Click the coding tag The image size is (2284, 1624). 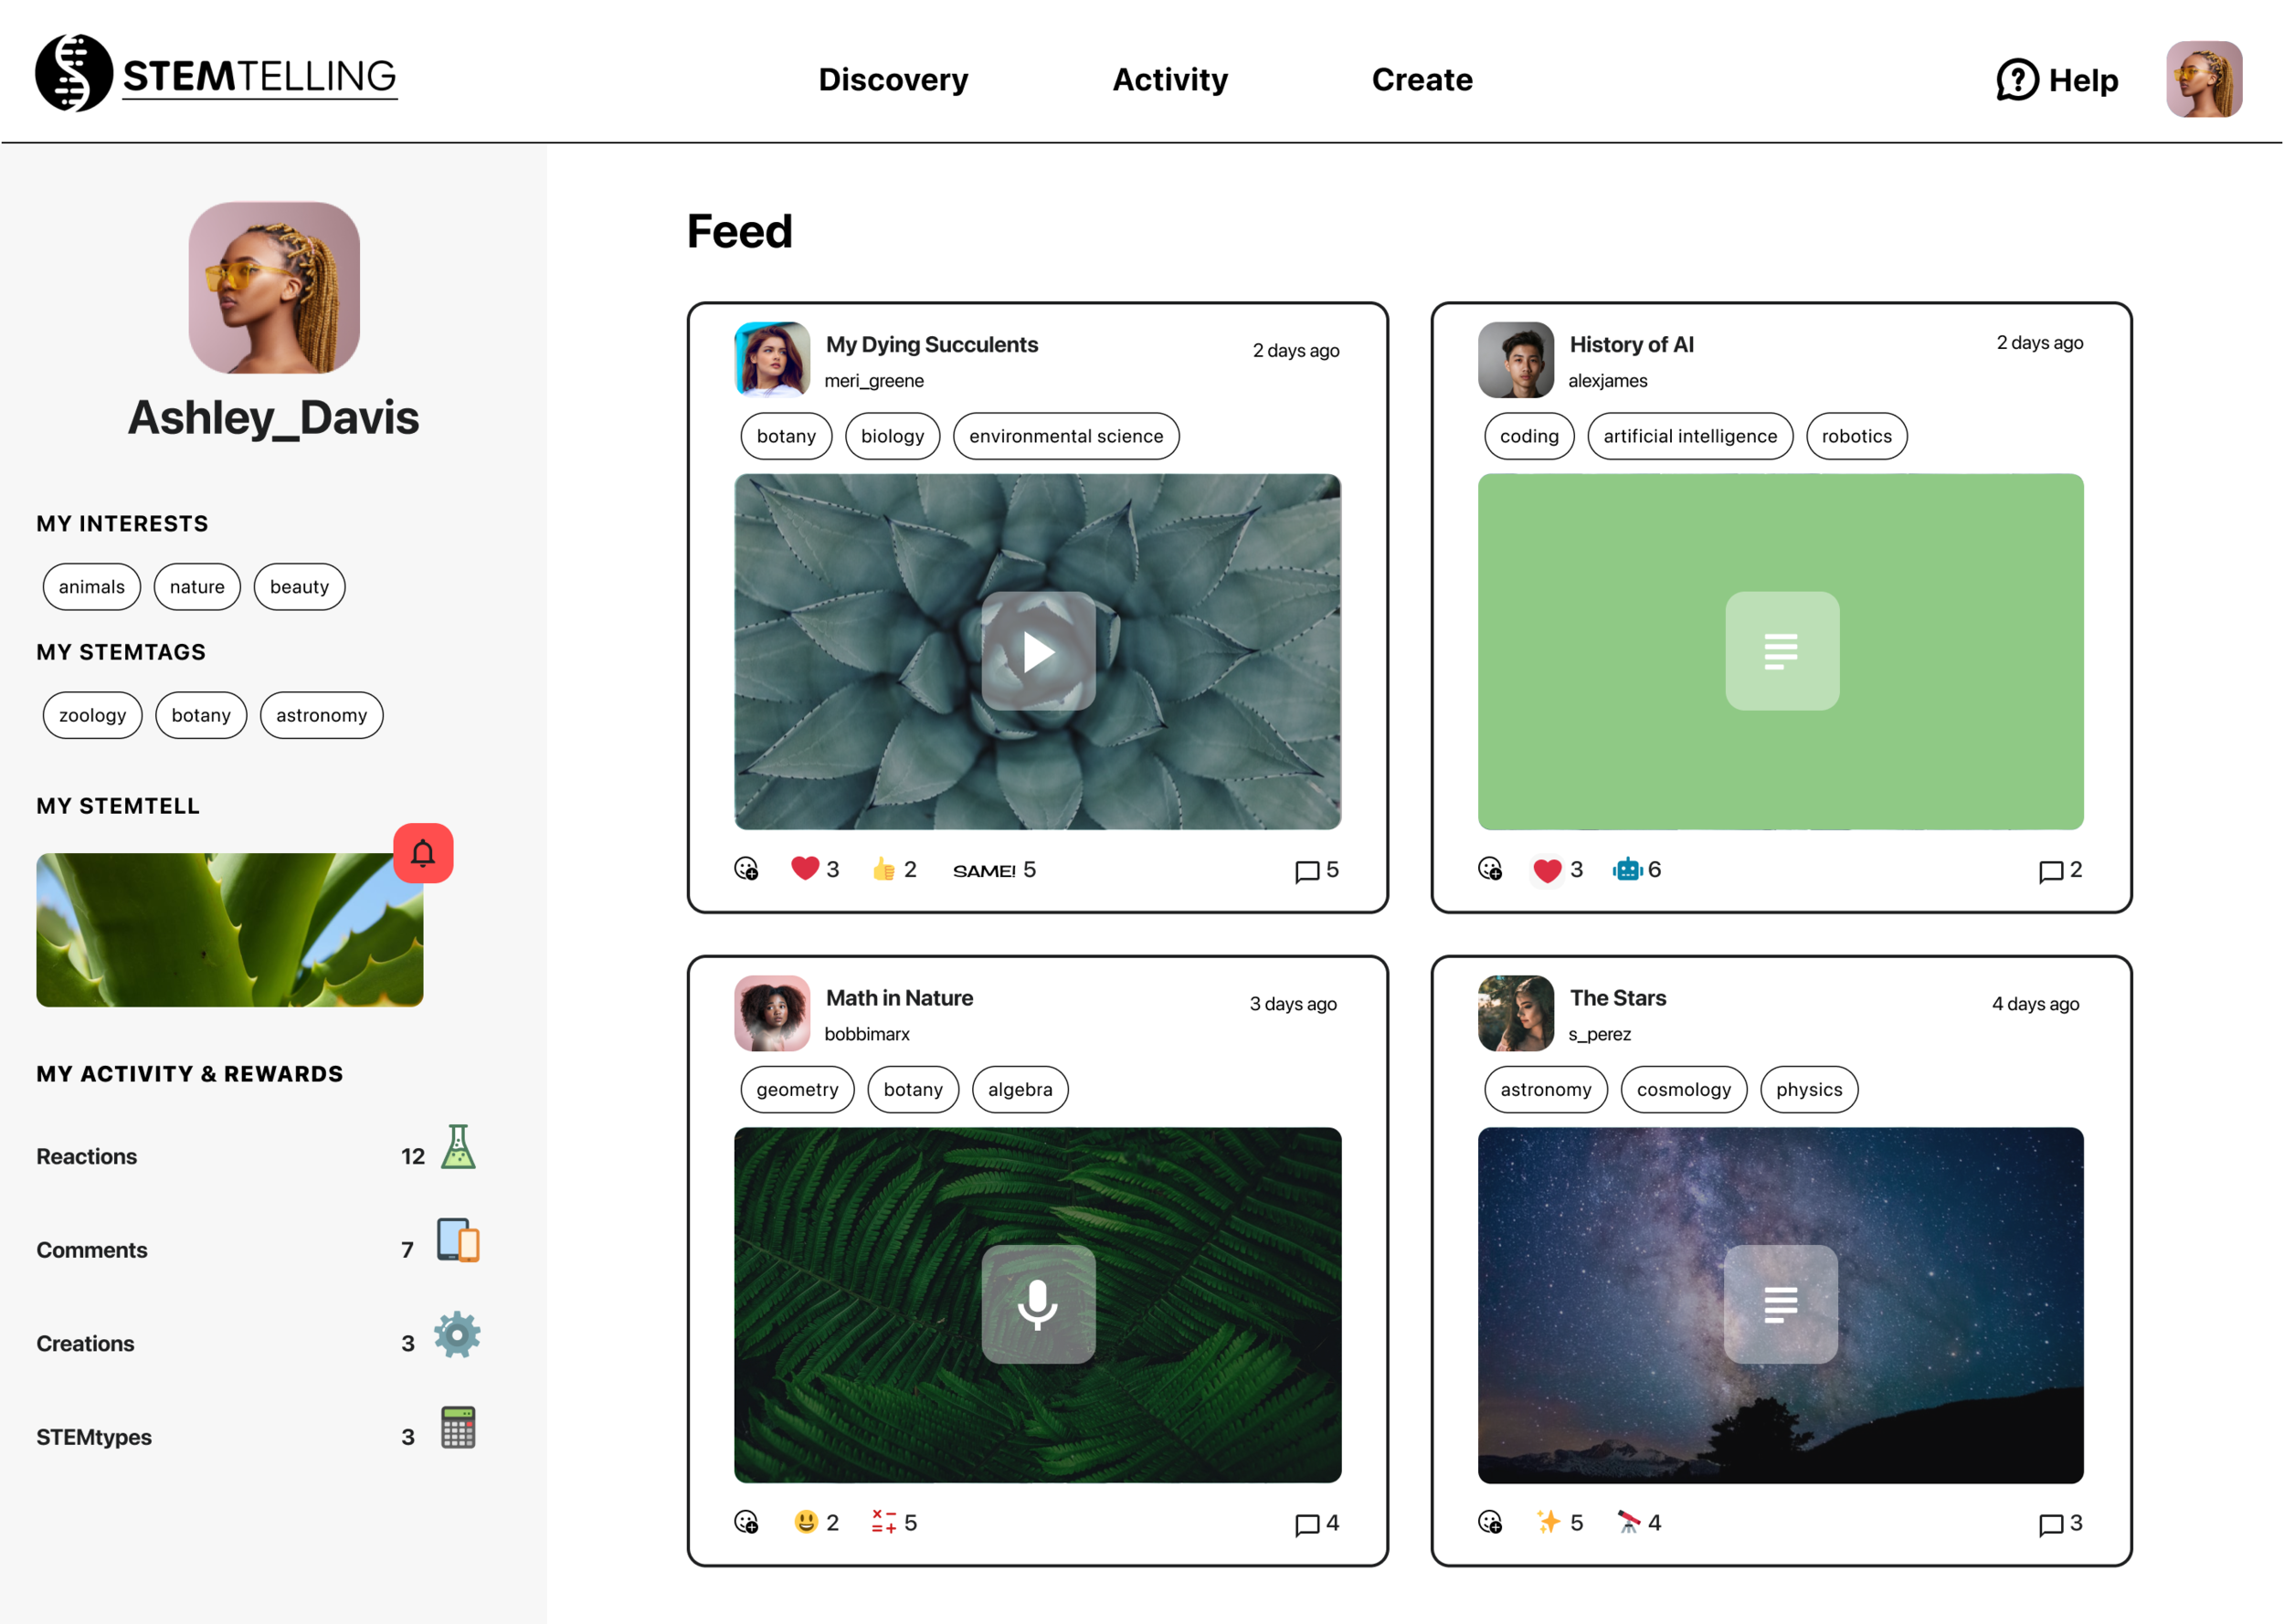(x=1529, y=436)
